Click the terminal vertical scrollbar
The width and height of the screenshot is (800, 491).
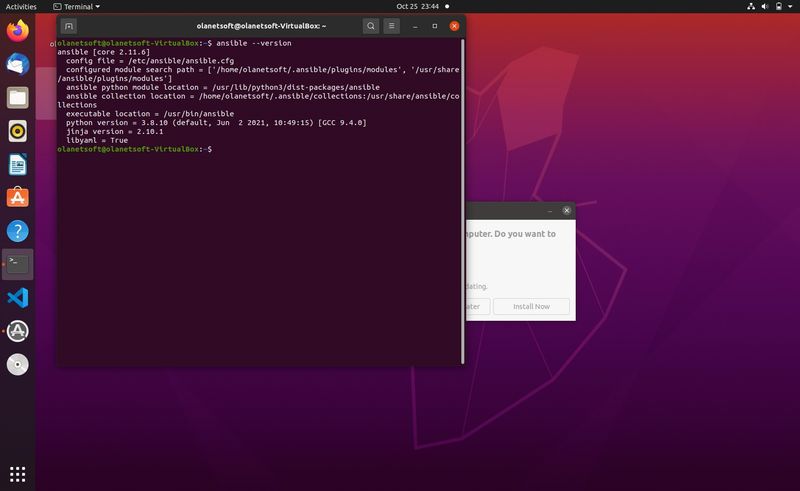(x=462, y=200)
